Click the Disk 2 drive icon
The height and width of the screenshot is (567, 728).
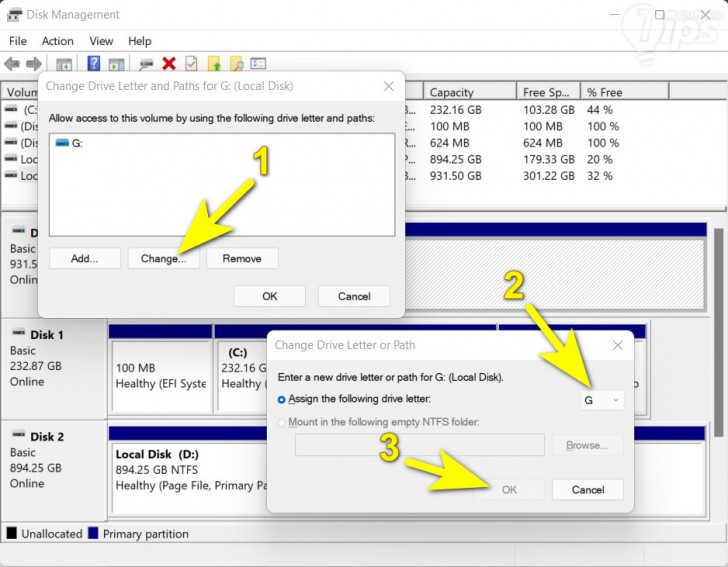point(19,435)
